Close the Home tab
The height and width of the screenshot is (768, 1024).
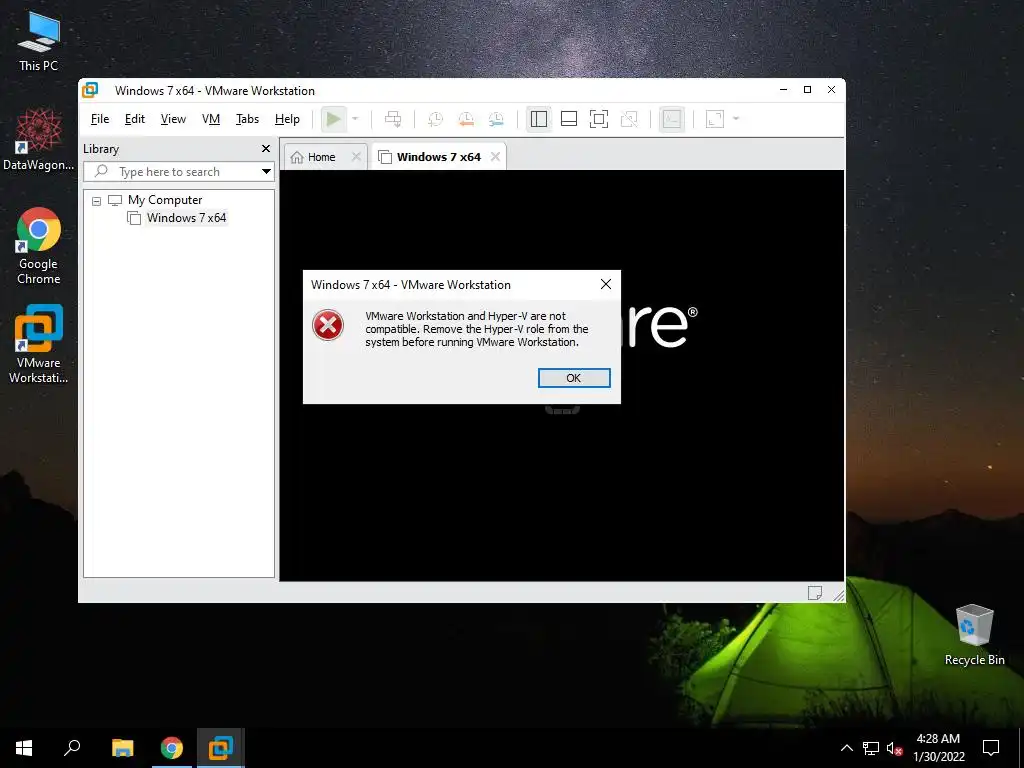click(356, 157)
